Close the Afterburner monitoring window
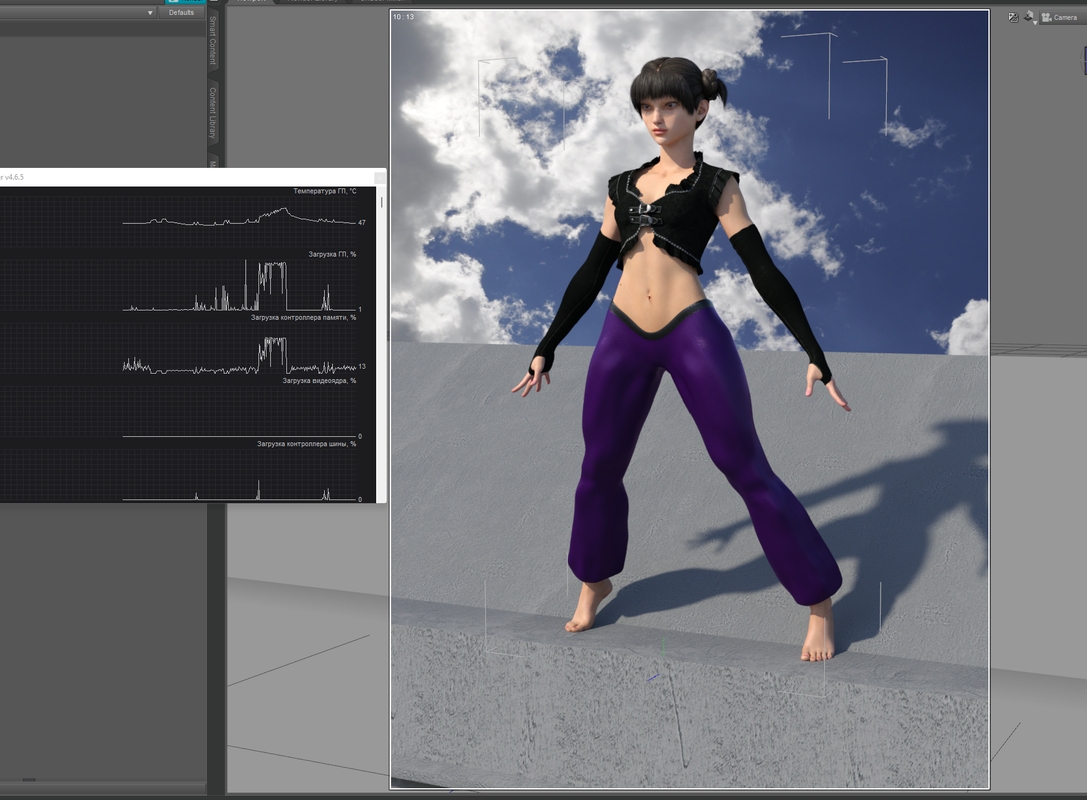This screenshot has width=1087, height=800. pos(380,177)
